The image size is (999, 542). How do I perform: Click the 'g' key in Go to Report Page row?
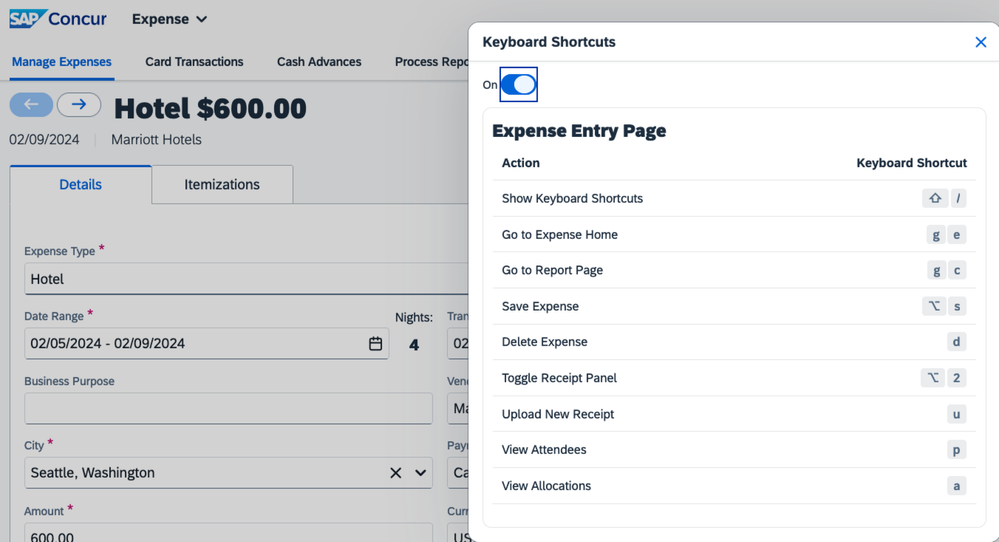tap(936, 270)
